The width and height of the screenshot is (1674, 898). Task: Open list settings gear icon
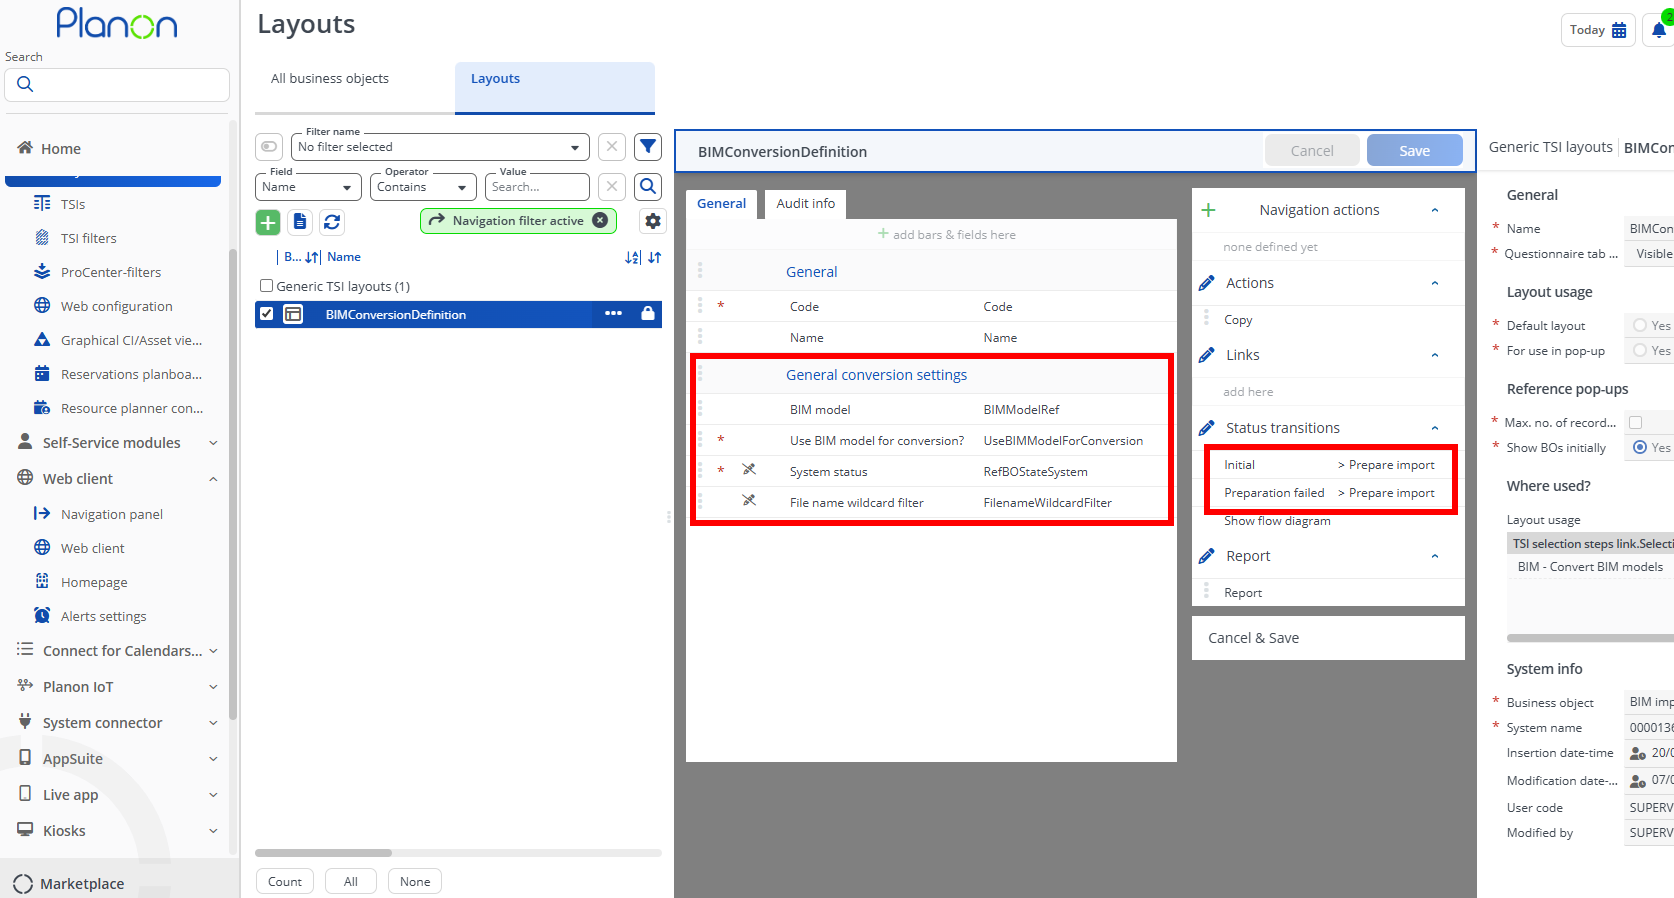coord(653,221)
